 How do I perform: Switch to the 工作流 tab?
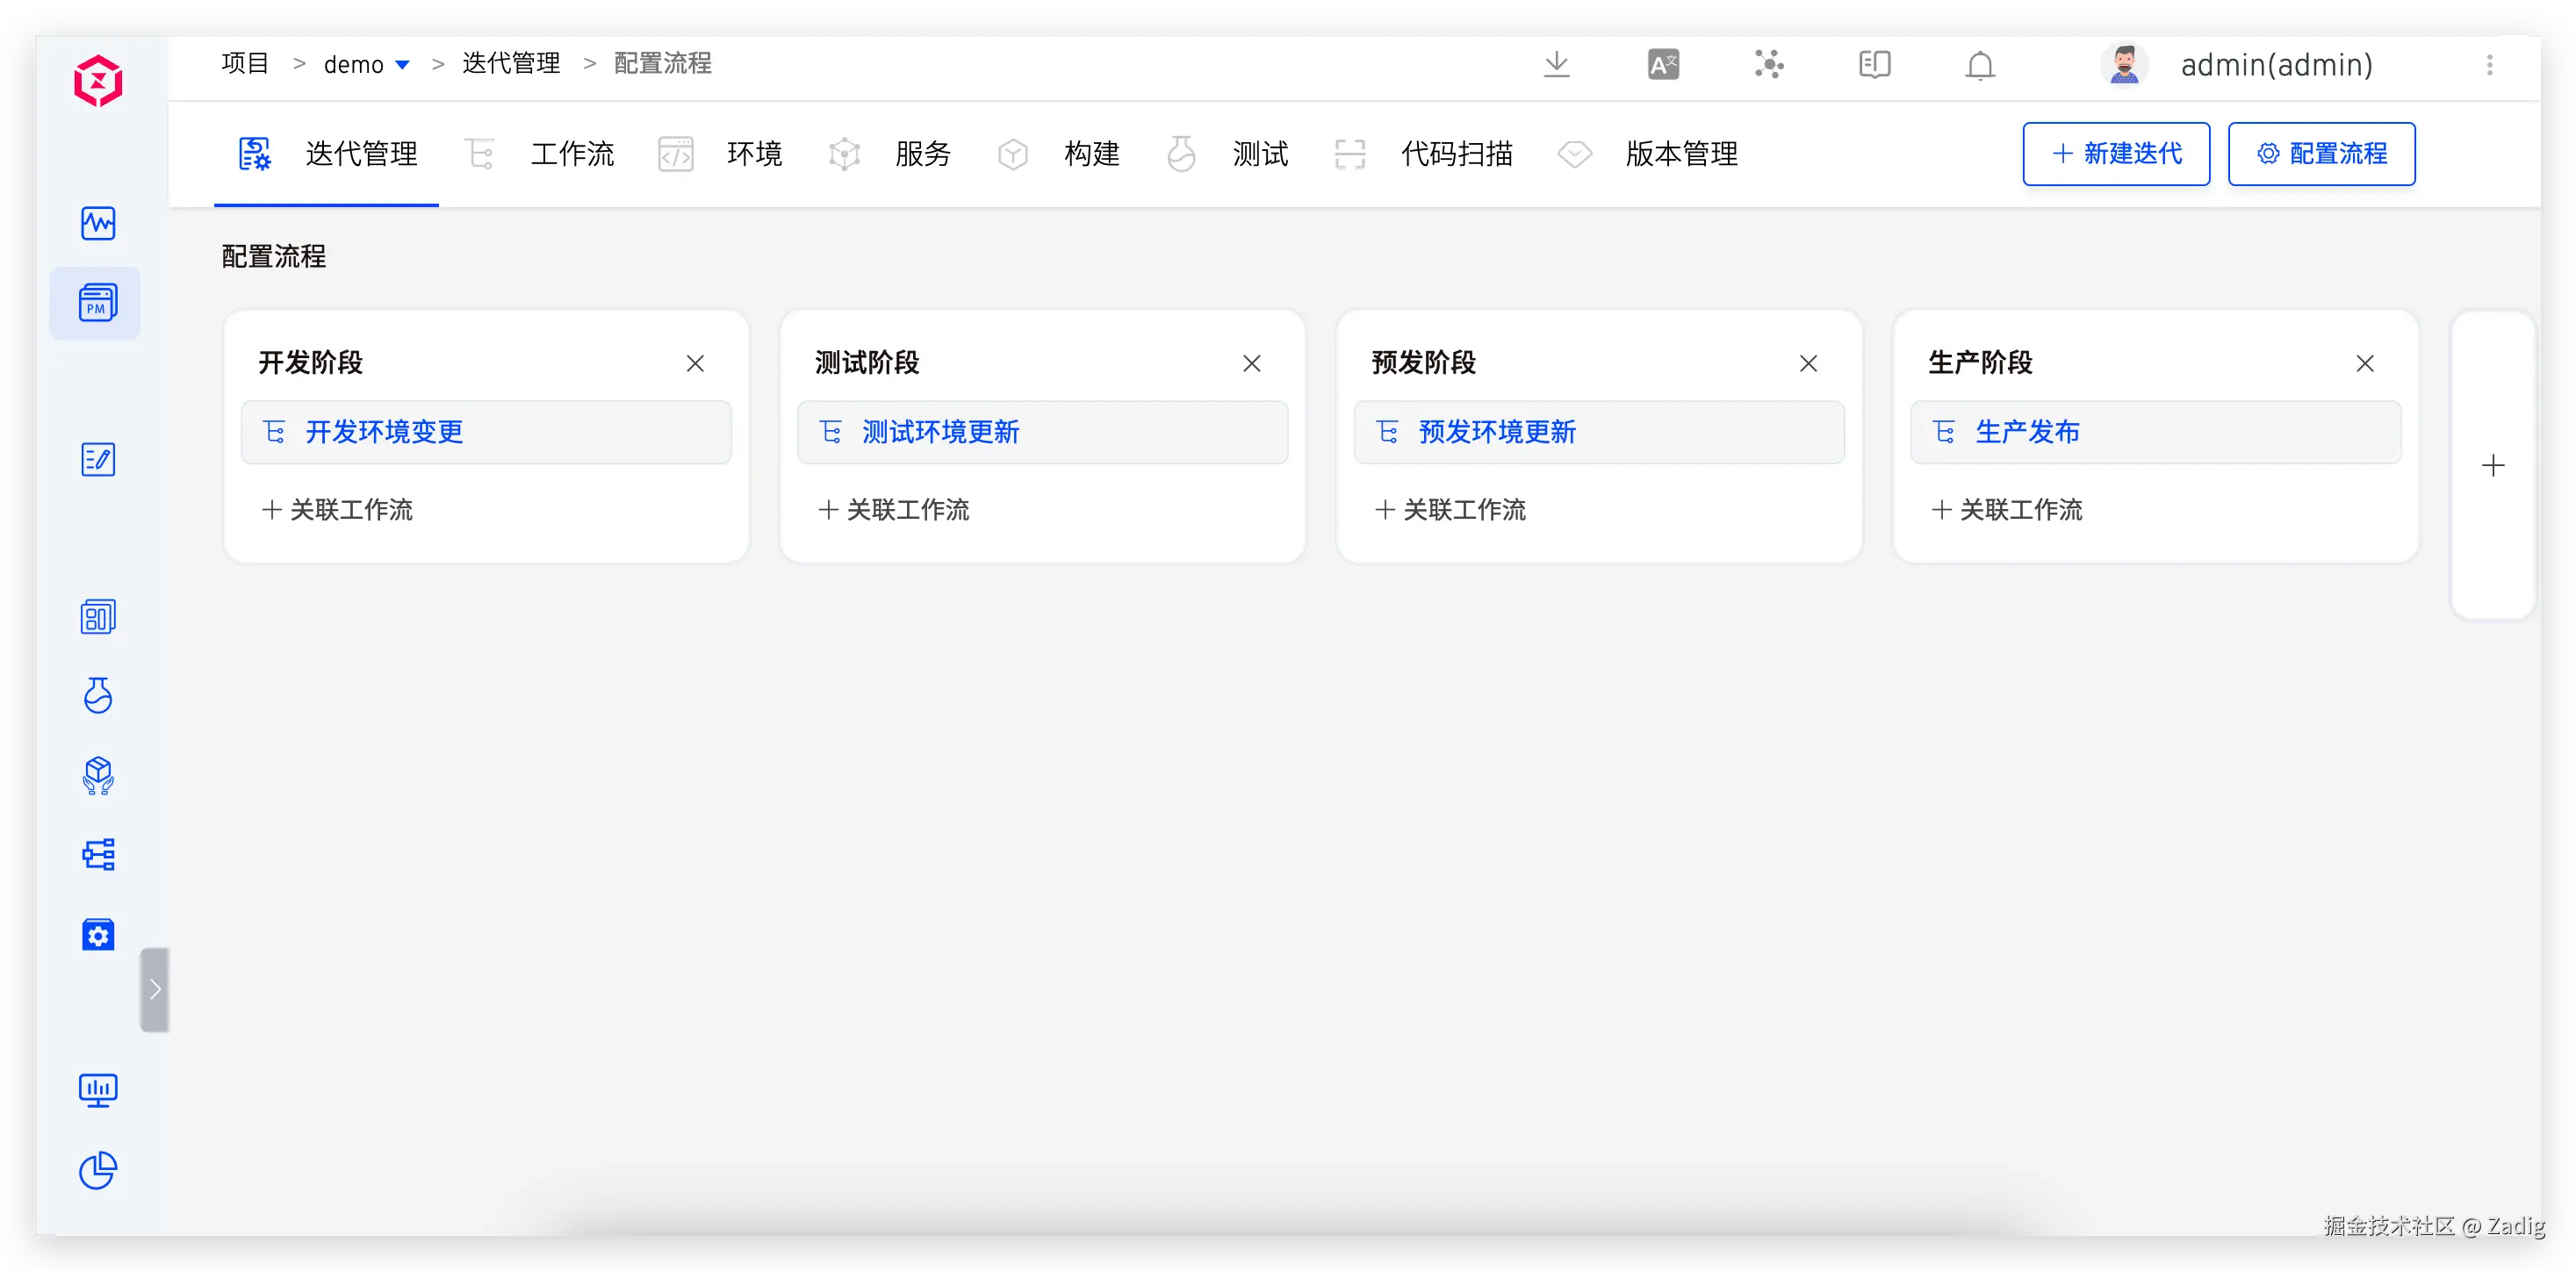coord(571,154)
